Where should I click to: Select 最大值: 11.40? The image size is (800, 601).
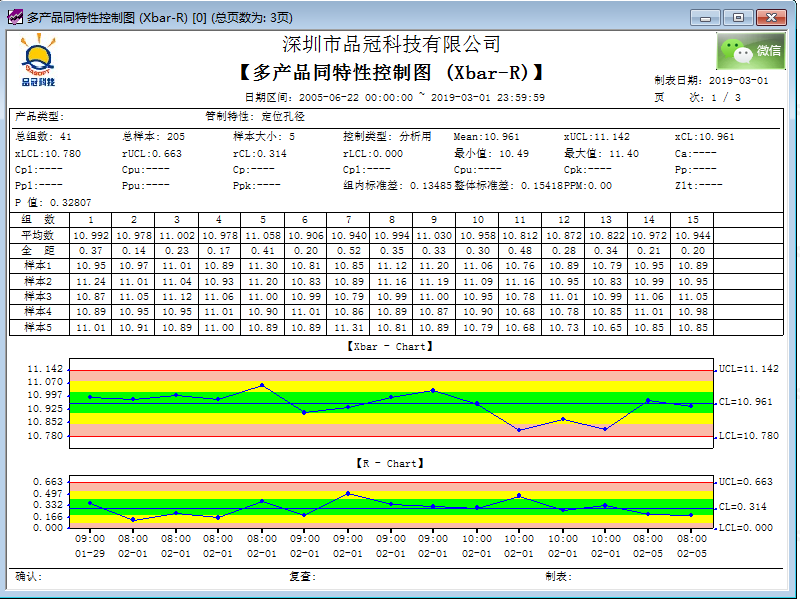click(x=601, y=154)
